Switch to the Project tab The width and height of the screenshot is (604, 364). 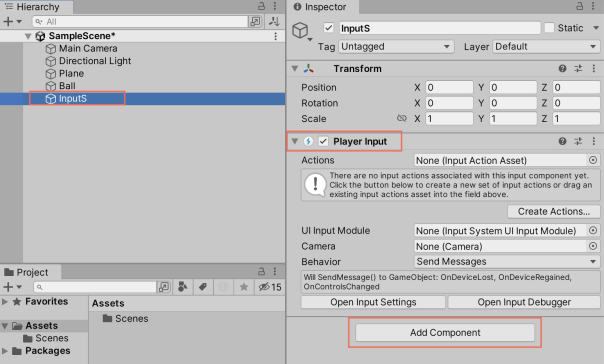(x=31, y=272)
